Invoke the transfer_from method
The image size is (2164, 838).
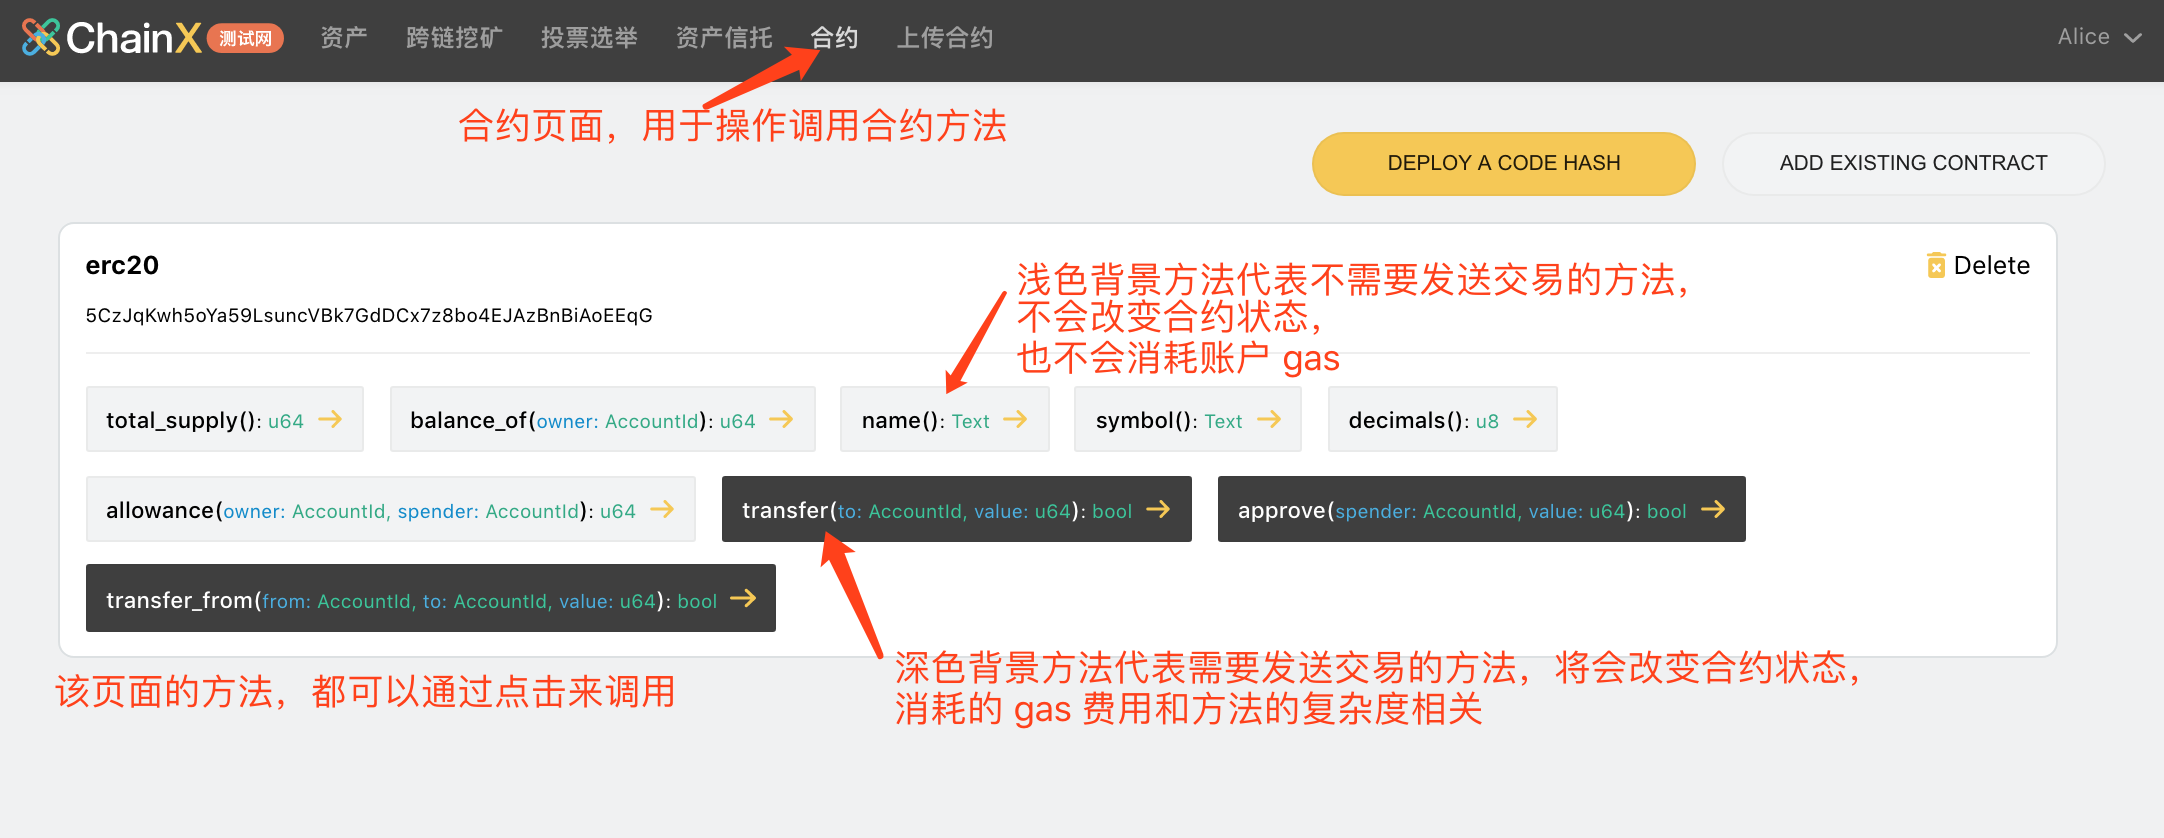[x=431, y=598]
